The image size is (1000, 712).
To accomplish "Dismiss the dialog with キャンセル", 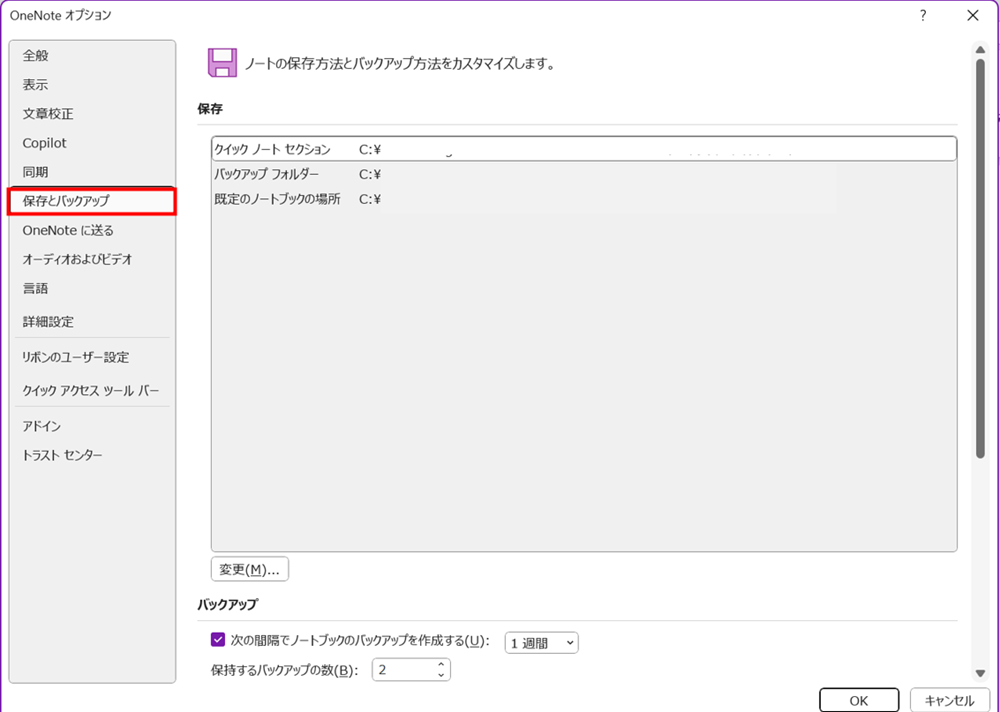I will click(950, 701).
